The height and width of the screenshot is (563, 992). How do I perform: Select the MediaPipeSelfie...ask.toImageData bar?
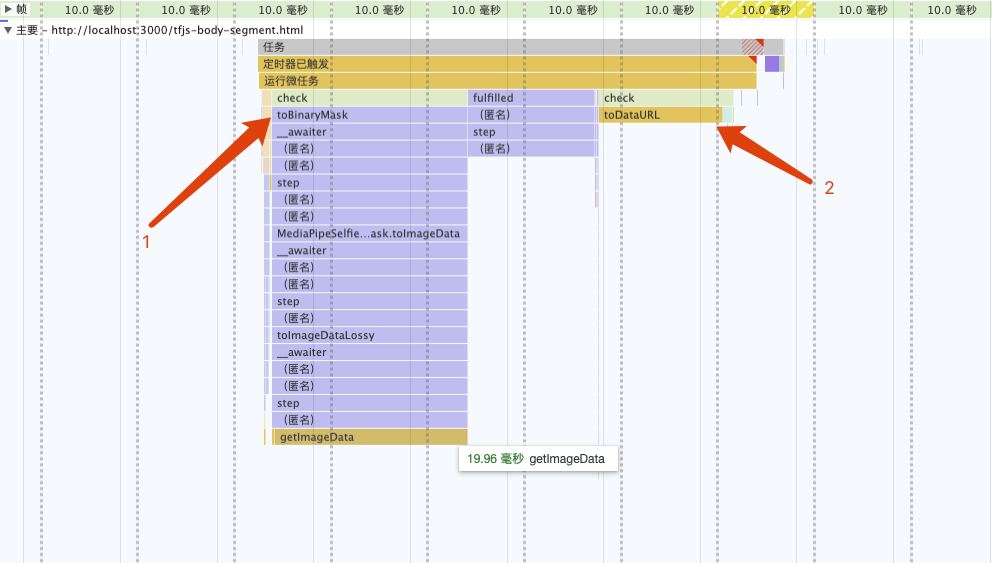(369, 233)
